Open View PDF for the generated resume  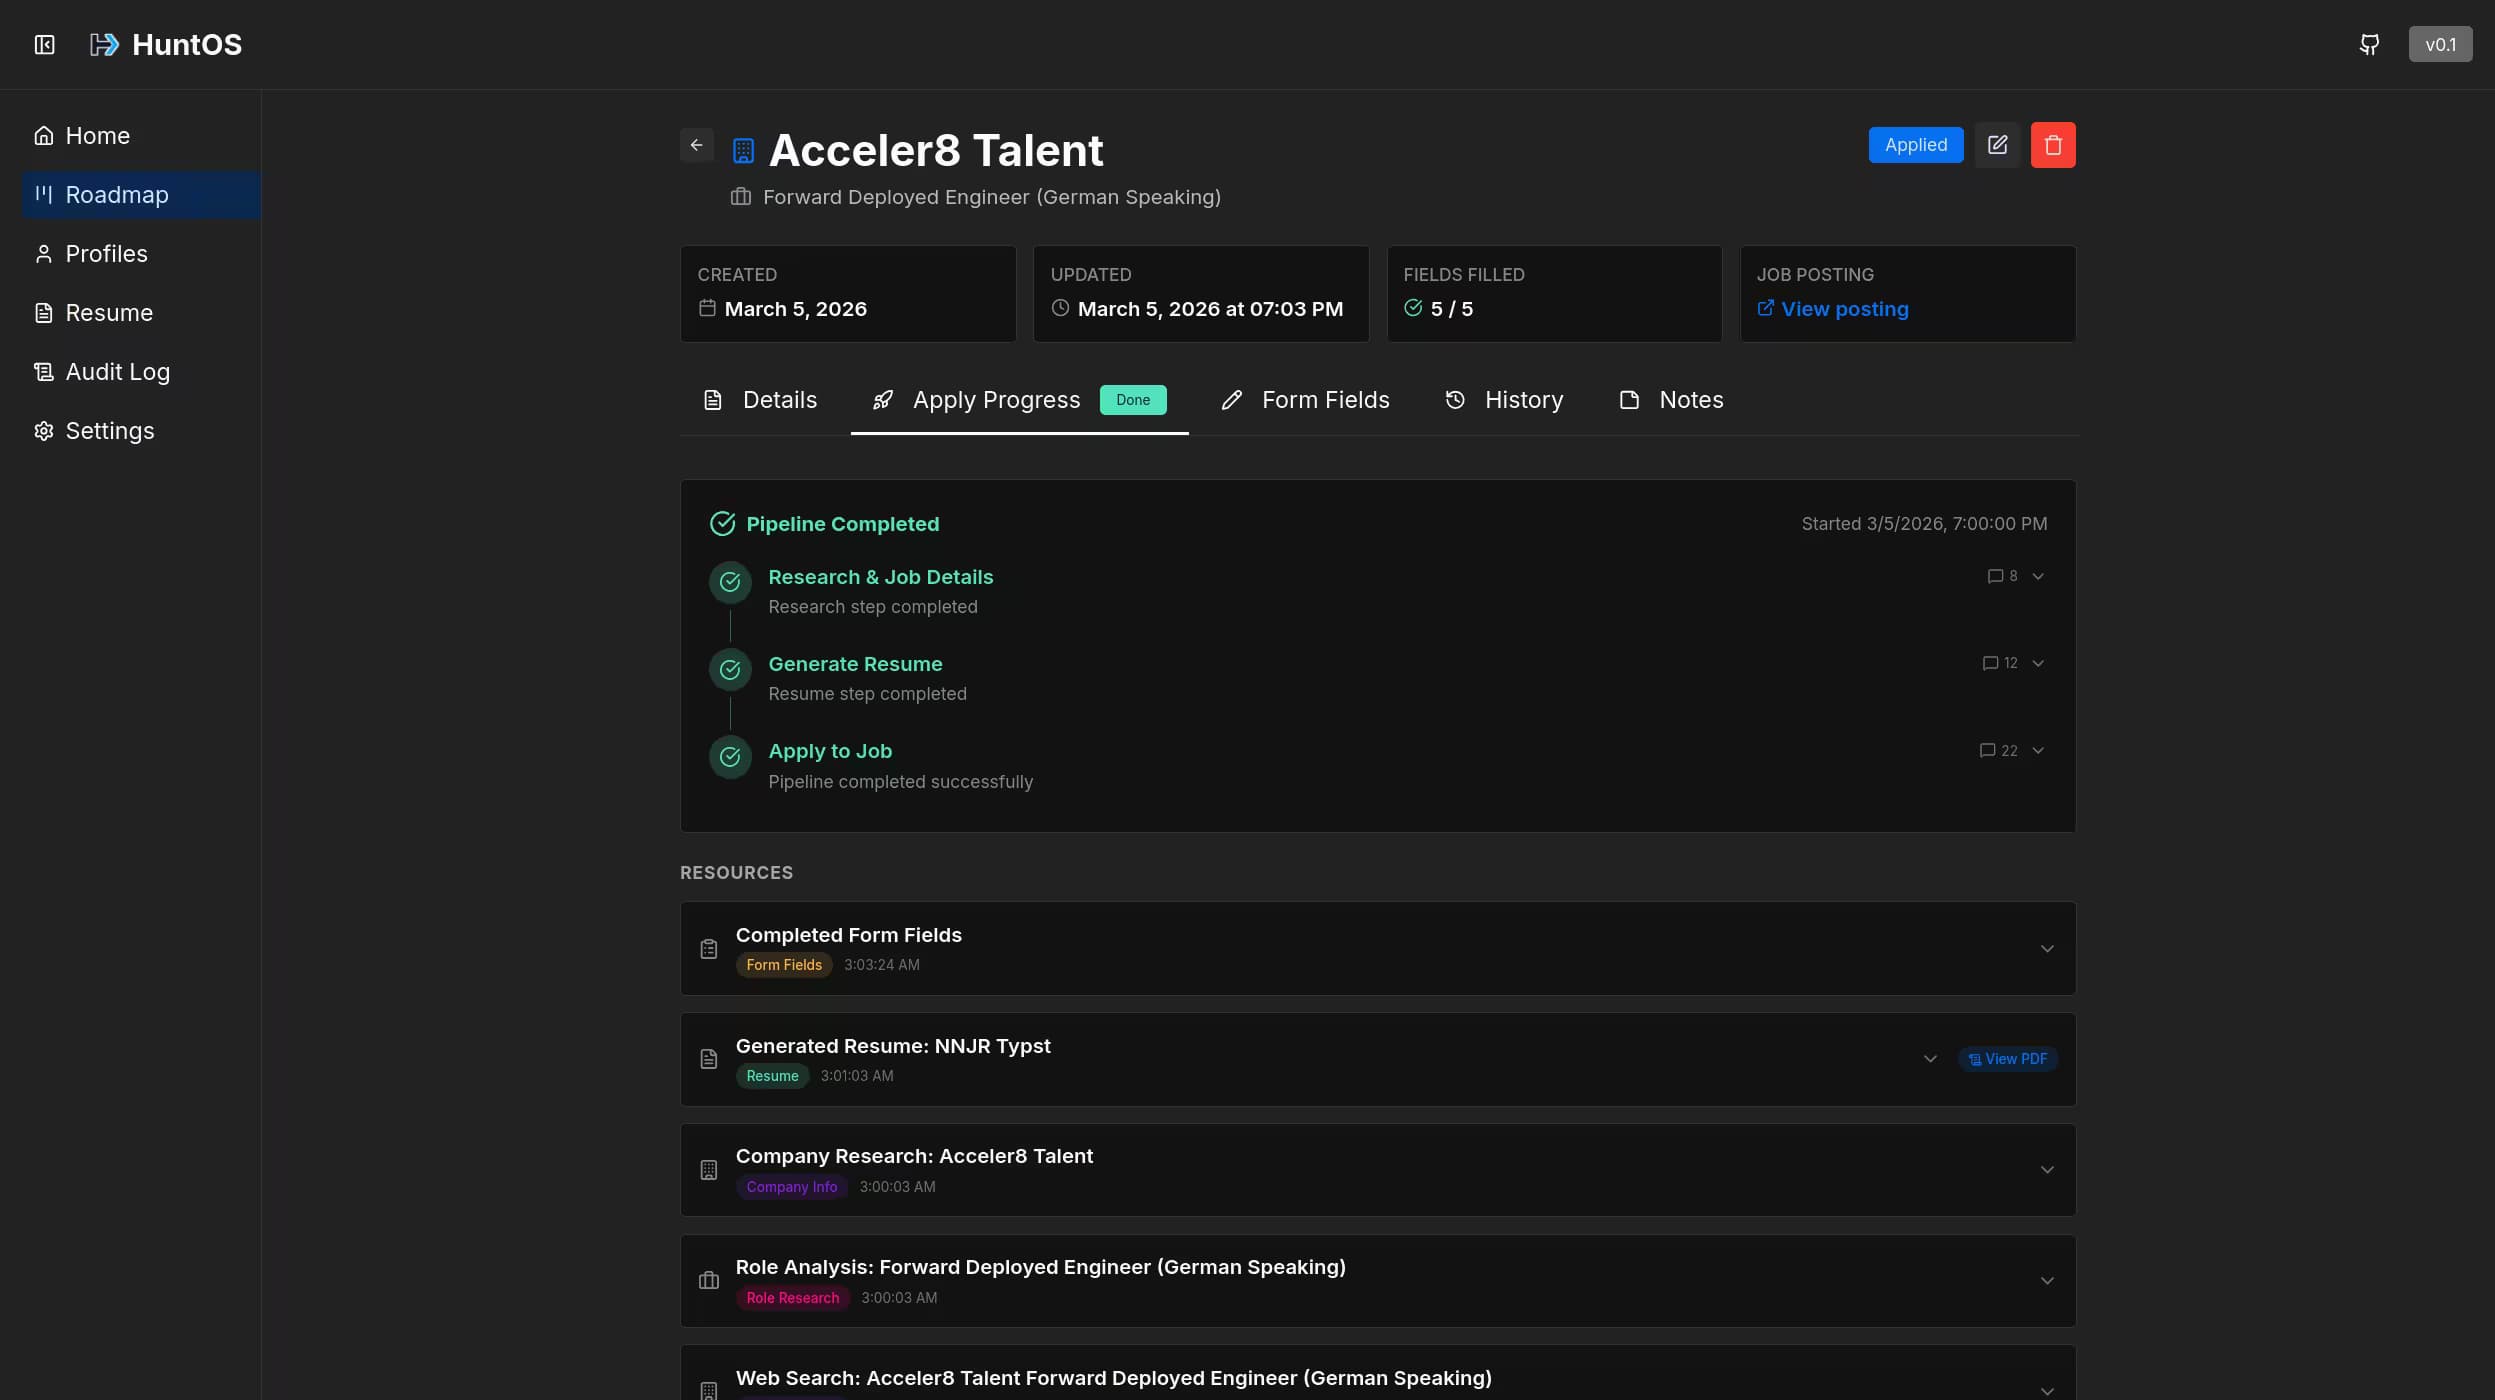pyautogui.click(x=2008, y=1058)
